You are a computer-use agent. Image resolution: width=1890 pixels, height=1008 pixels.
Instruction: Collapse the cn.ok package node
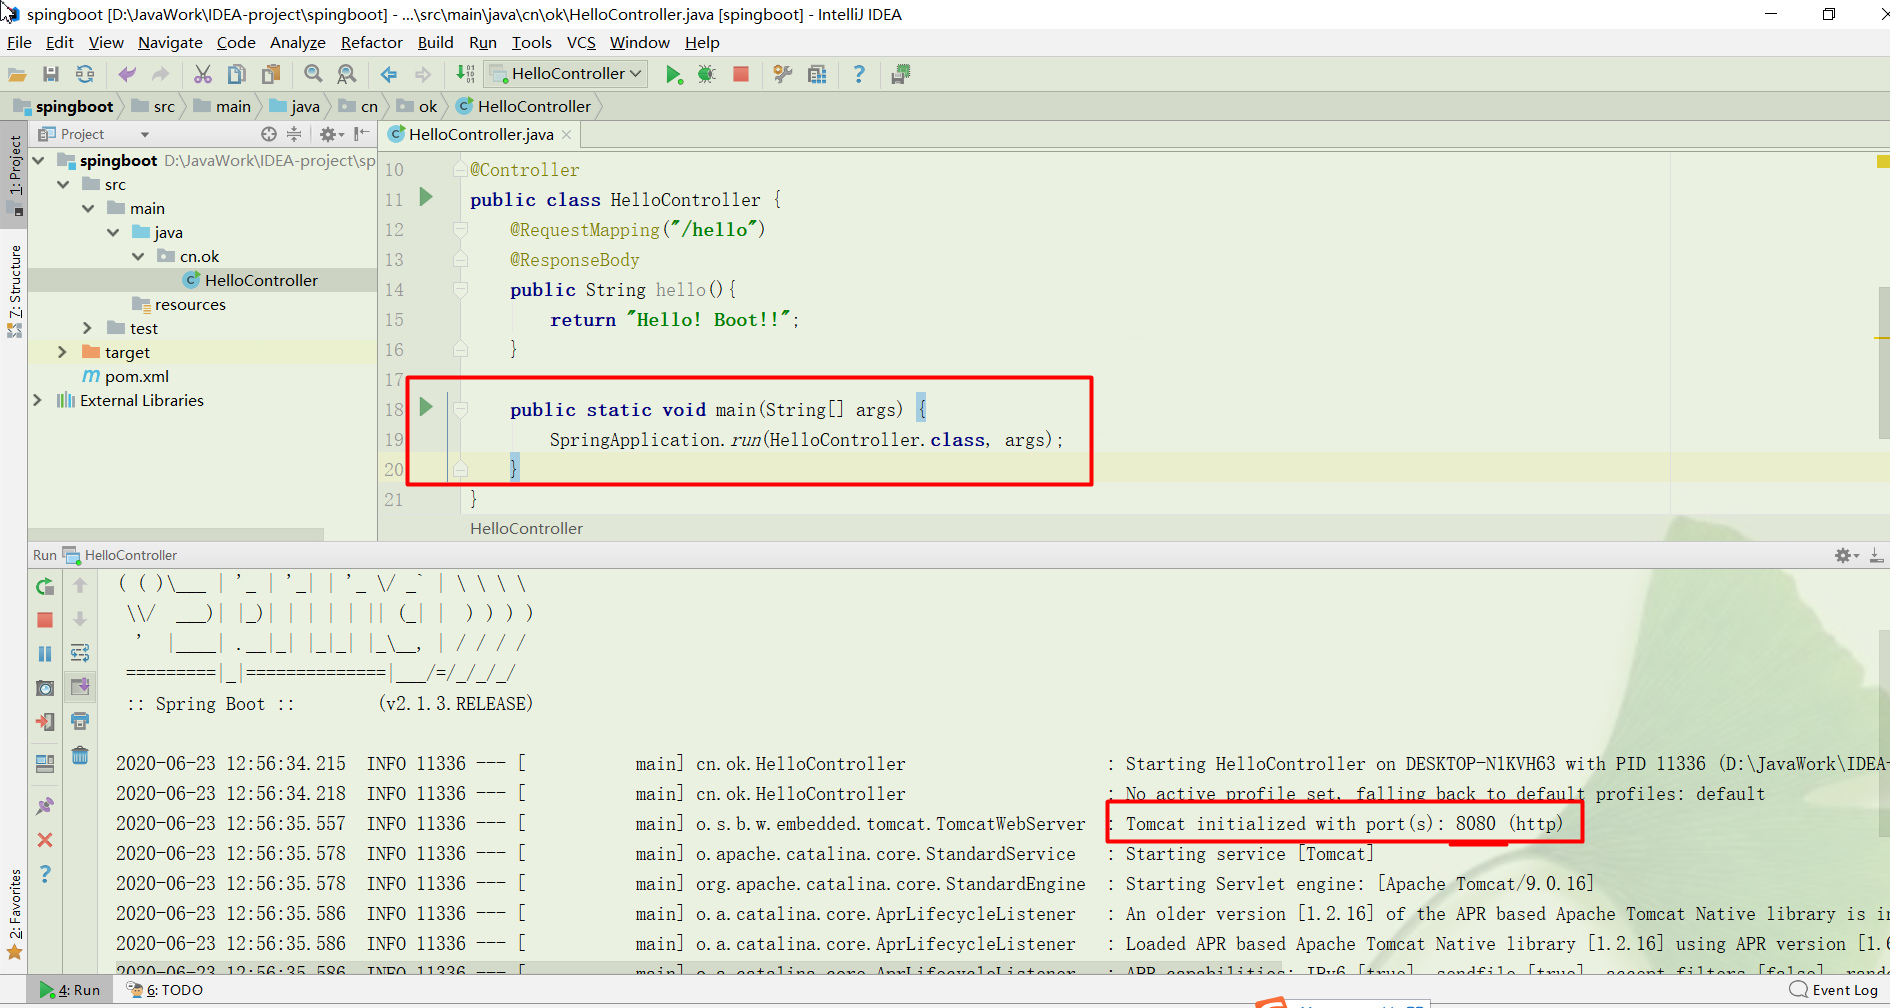(x=138, y=257)
